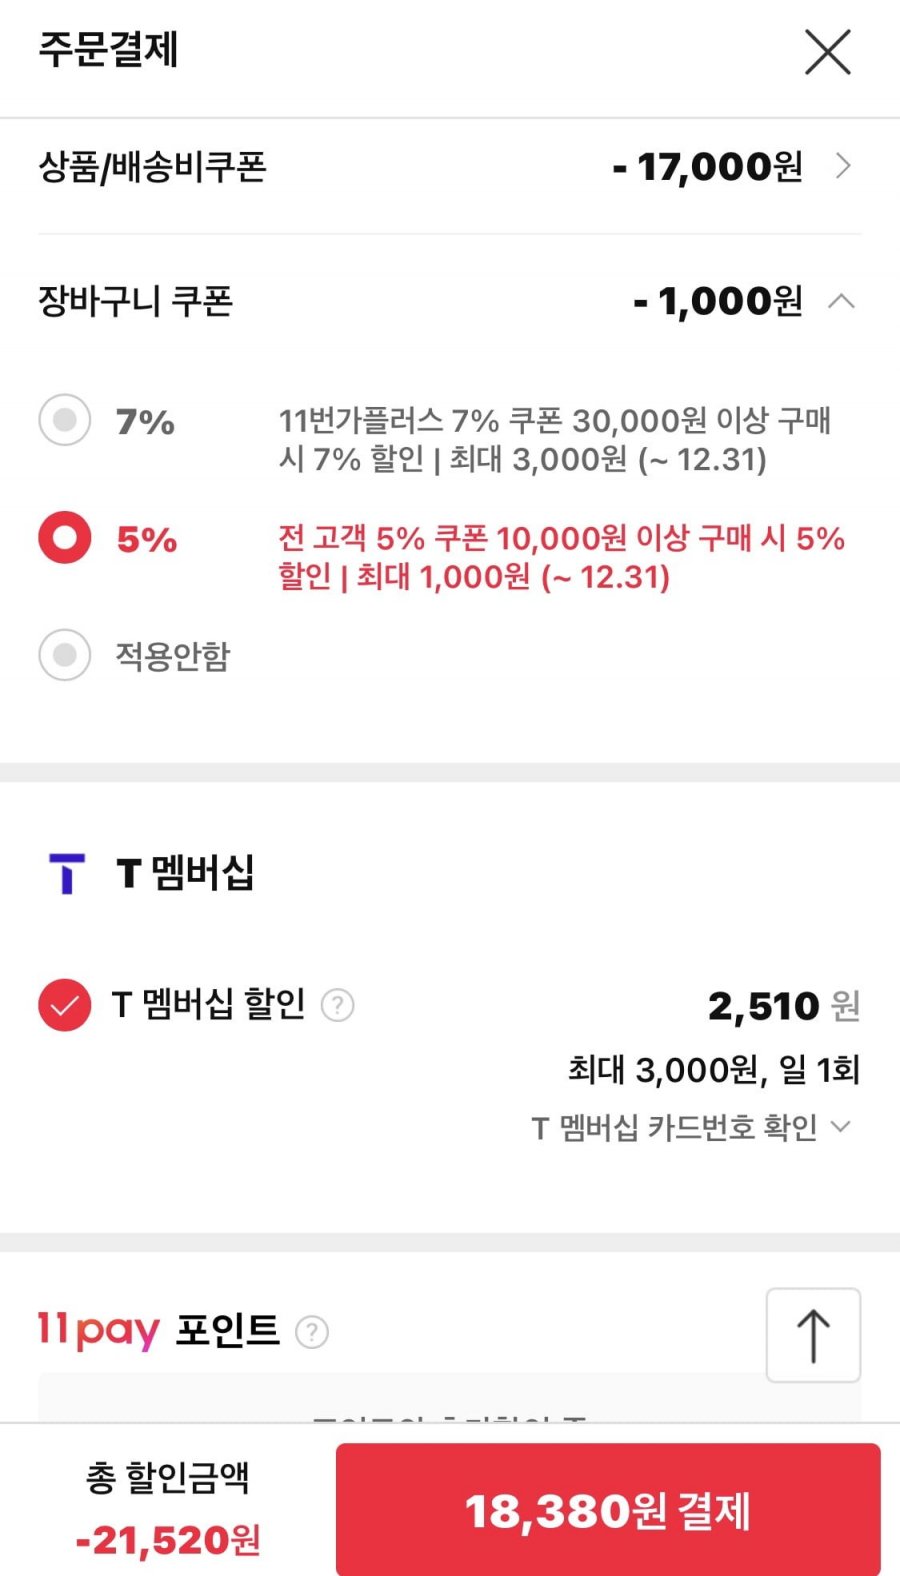Screen dimensions: 900x1576
Task: Open 11pay 포인트 help icon
Action: [x=312, y=1332]
